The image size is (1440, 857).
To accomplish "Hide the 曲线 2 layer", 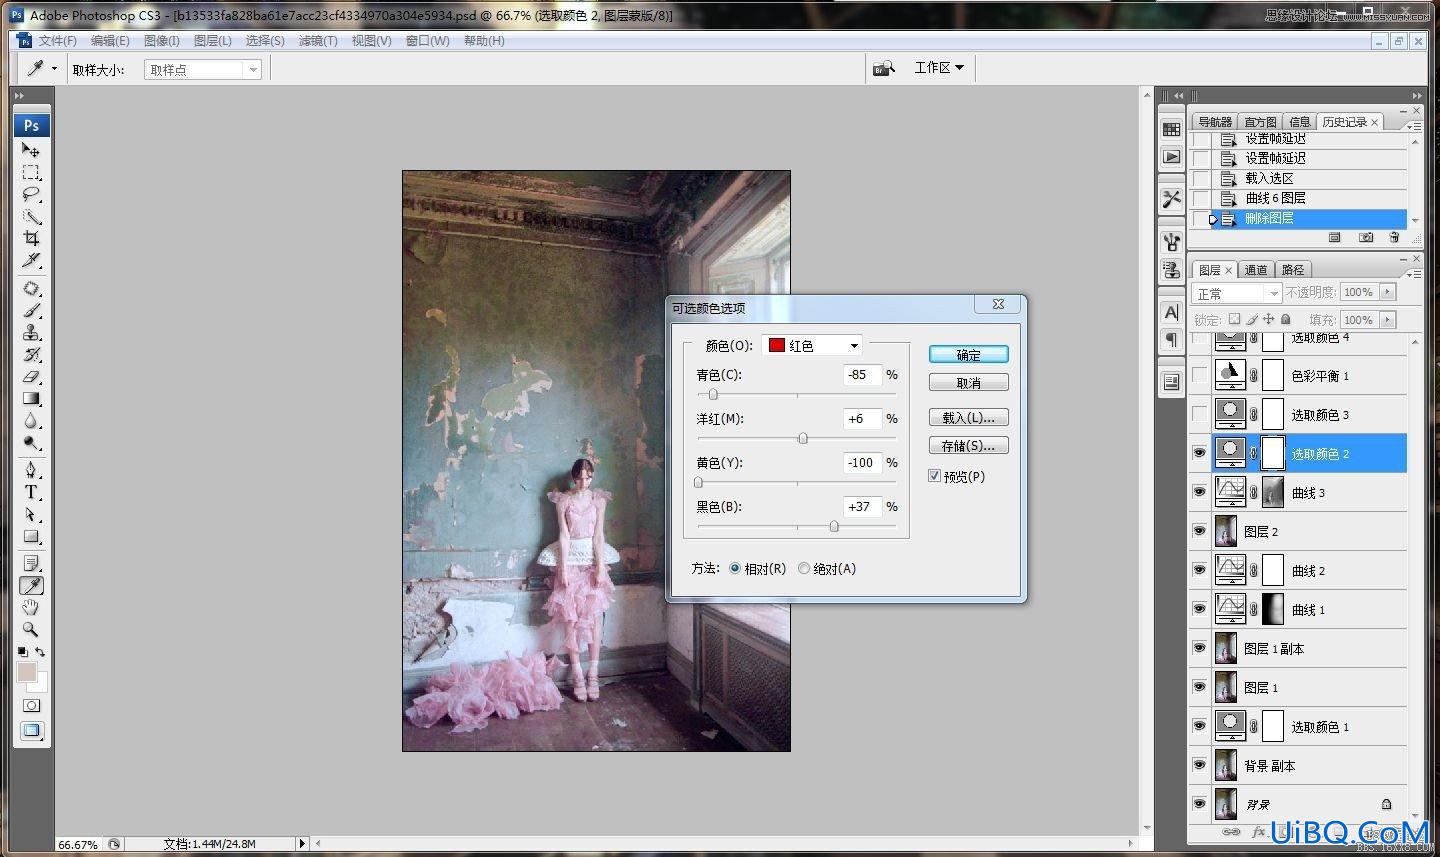I will click(1199, 570).
